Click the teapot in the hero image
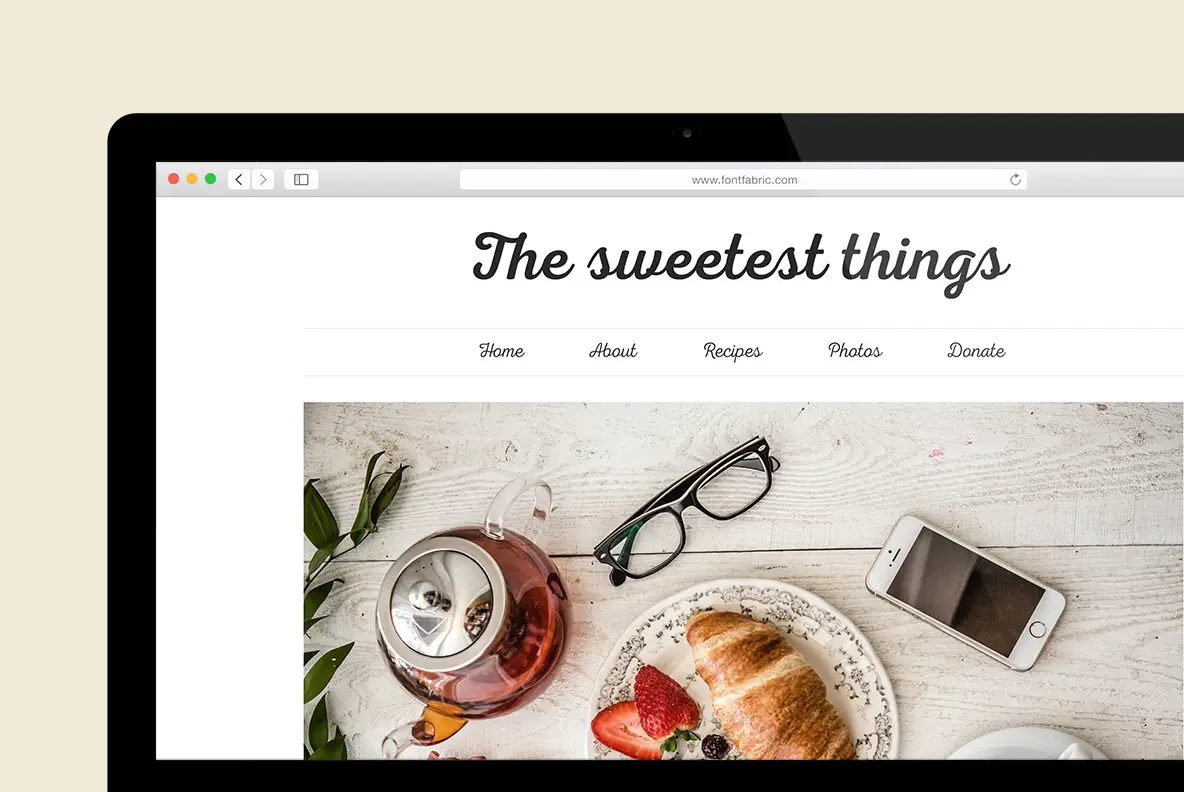The image size is (1184, 792). [472, 612]
